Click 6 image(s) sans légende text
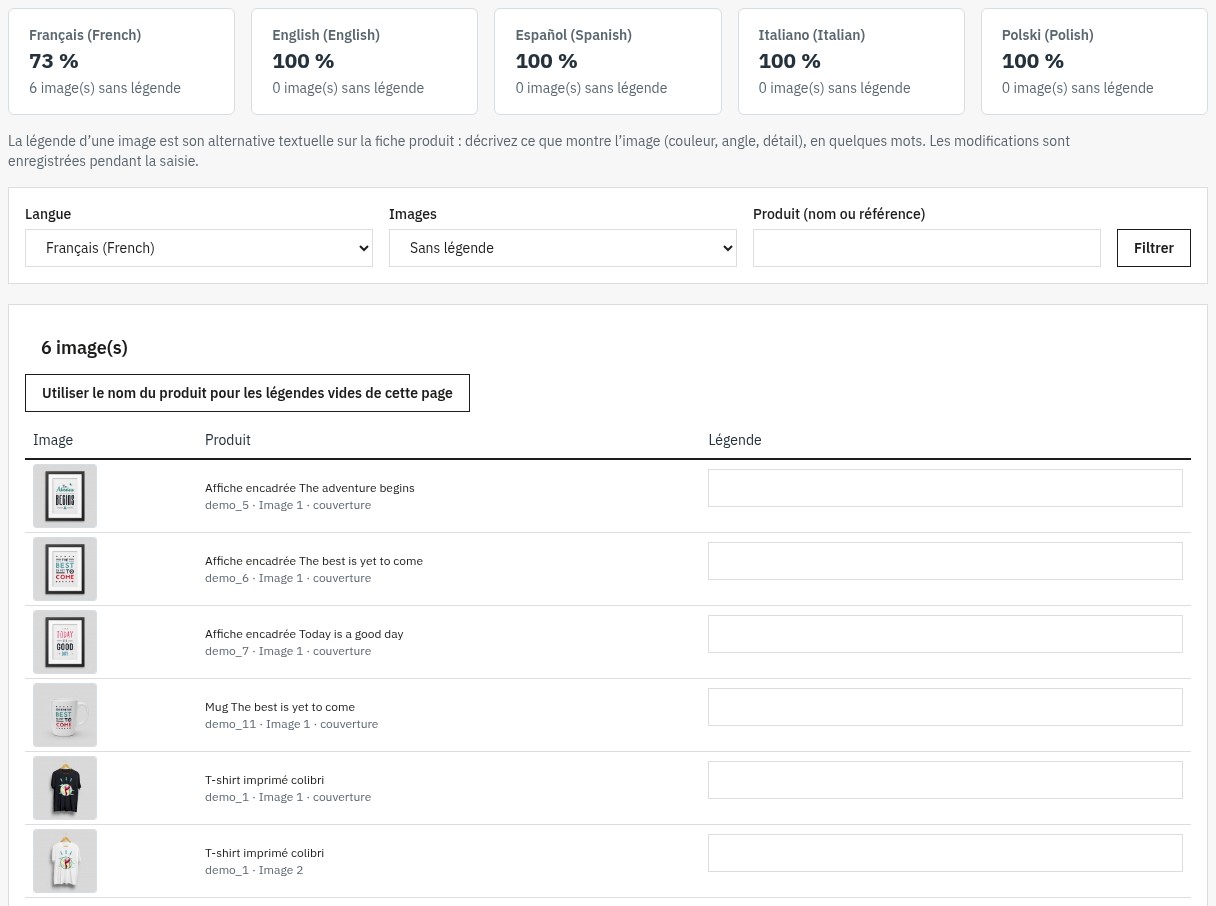Screen dimensions: 1216x906 (105, 88)
